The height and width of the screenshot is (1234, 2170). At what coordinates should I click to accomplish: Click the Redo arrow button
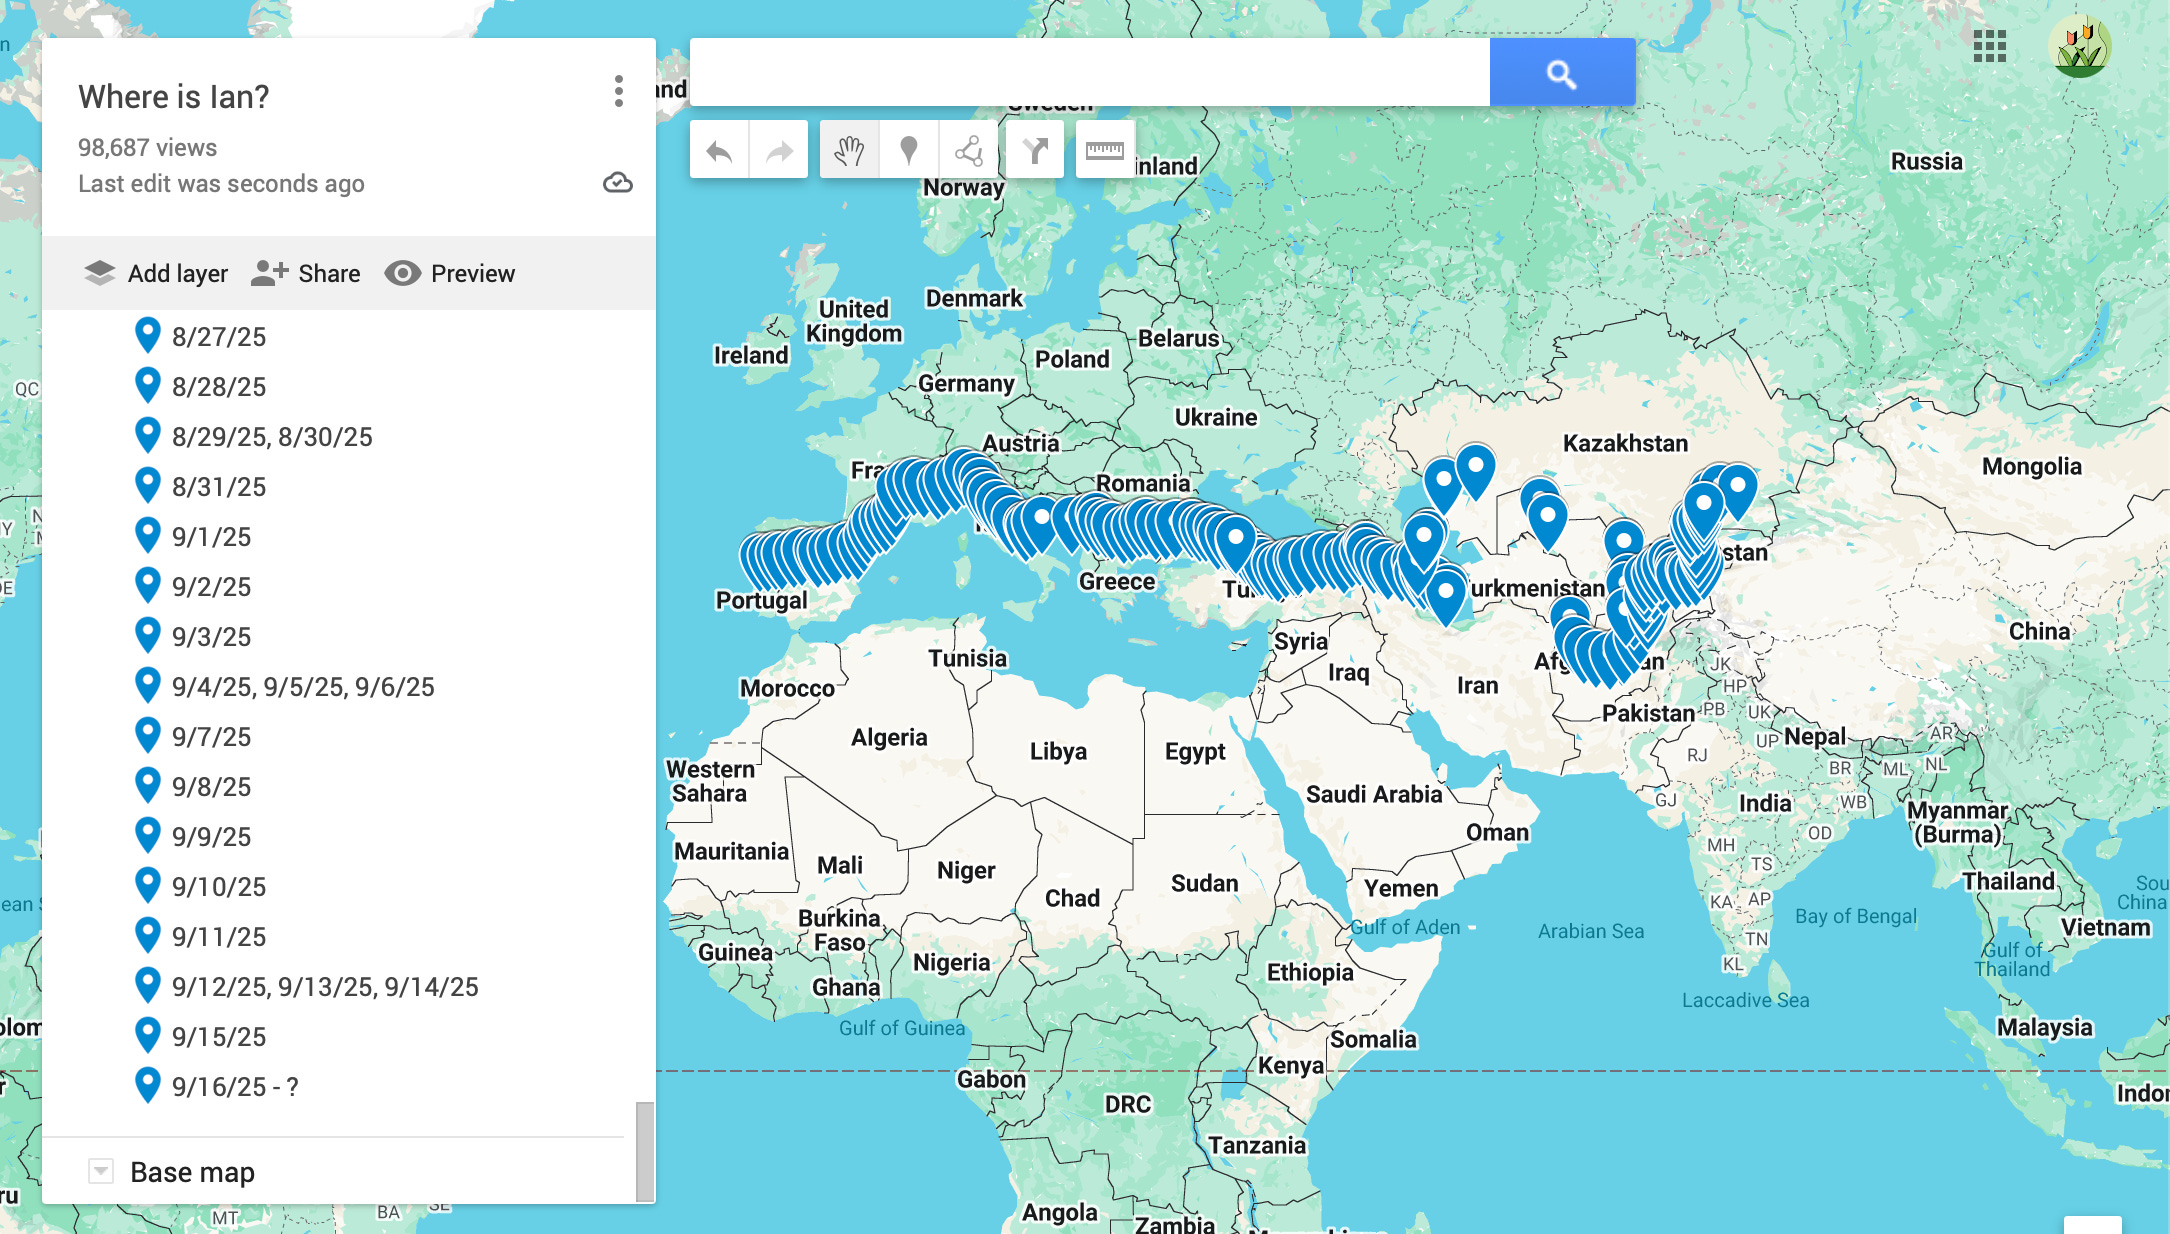click(x=779, y=151)
